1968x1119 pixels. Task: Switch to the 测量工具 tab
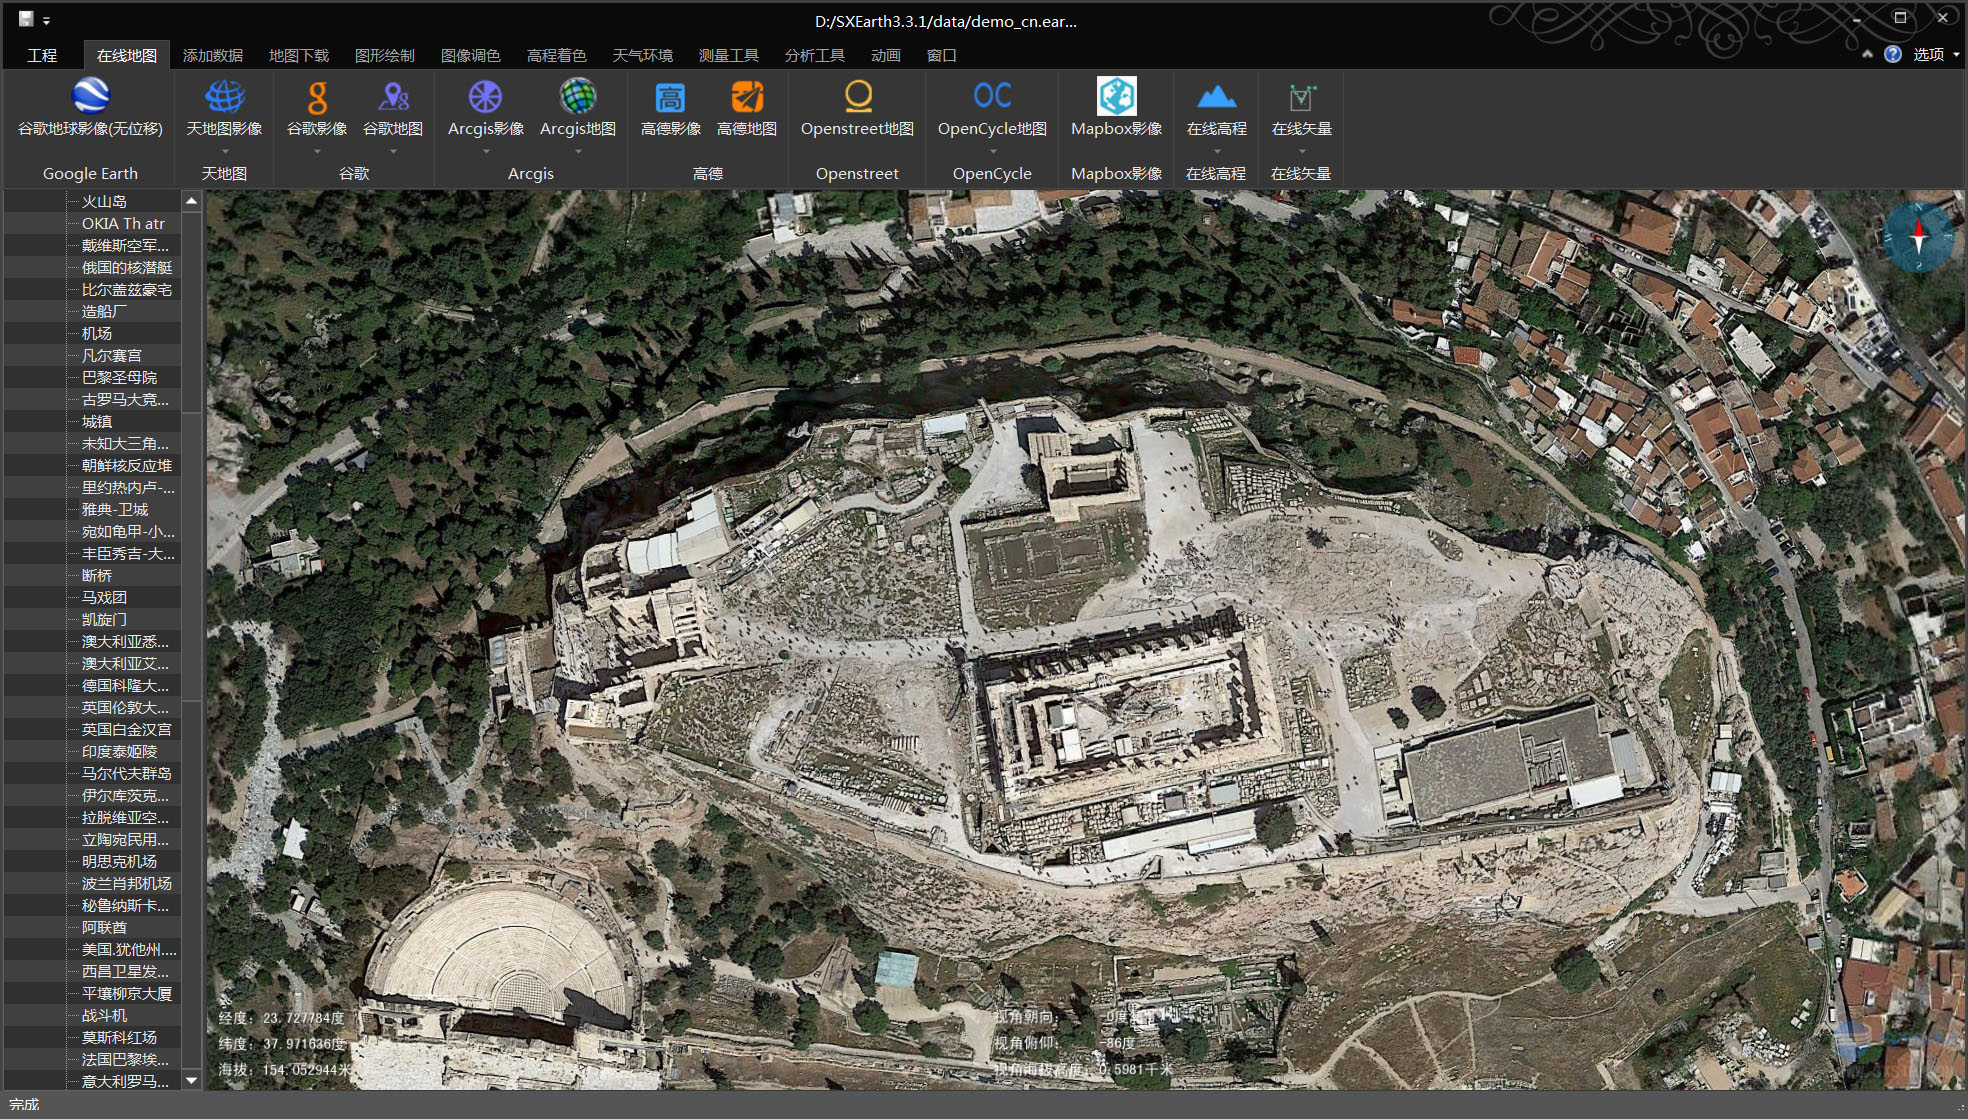click(729, 55)
